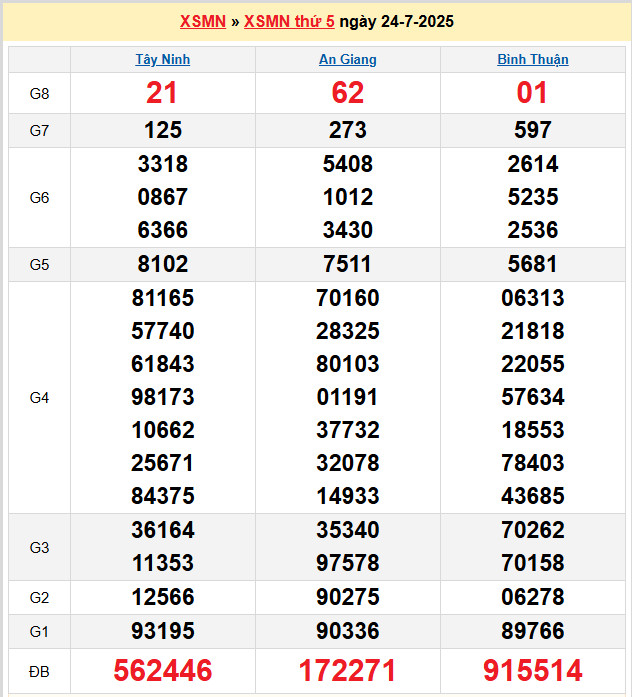Viewport: 632px width, 697px height.
Task: Click the G4 number 70160
Action: (x=348, y=298)
